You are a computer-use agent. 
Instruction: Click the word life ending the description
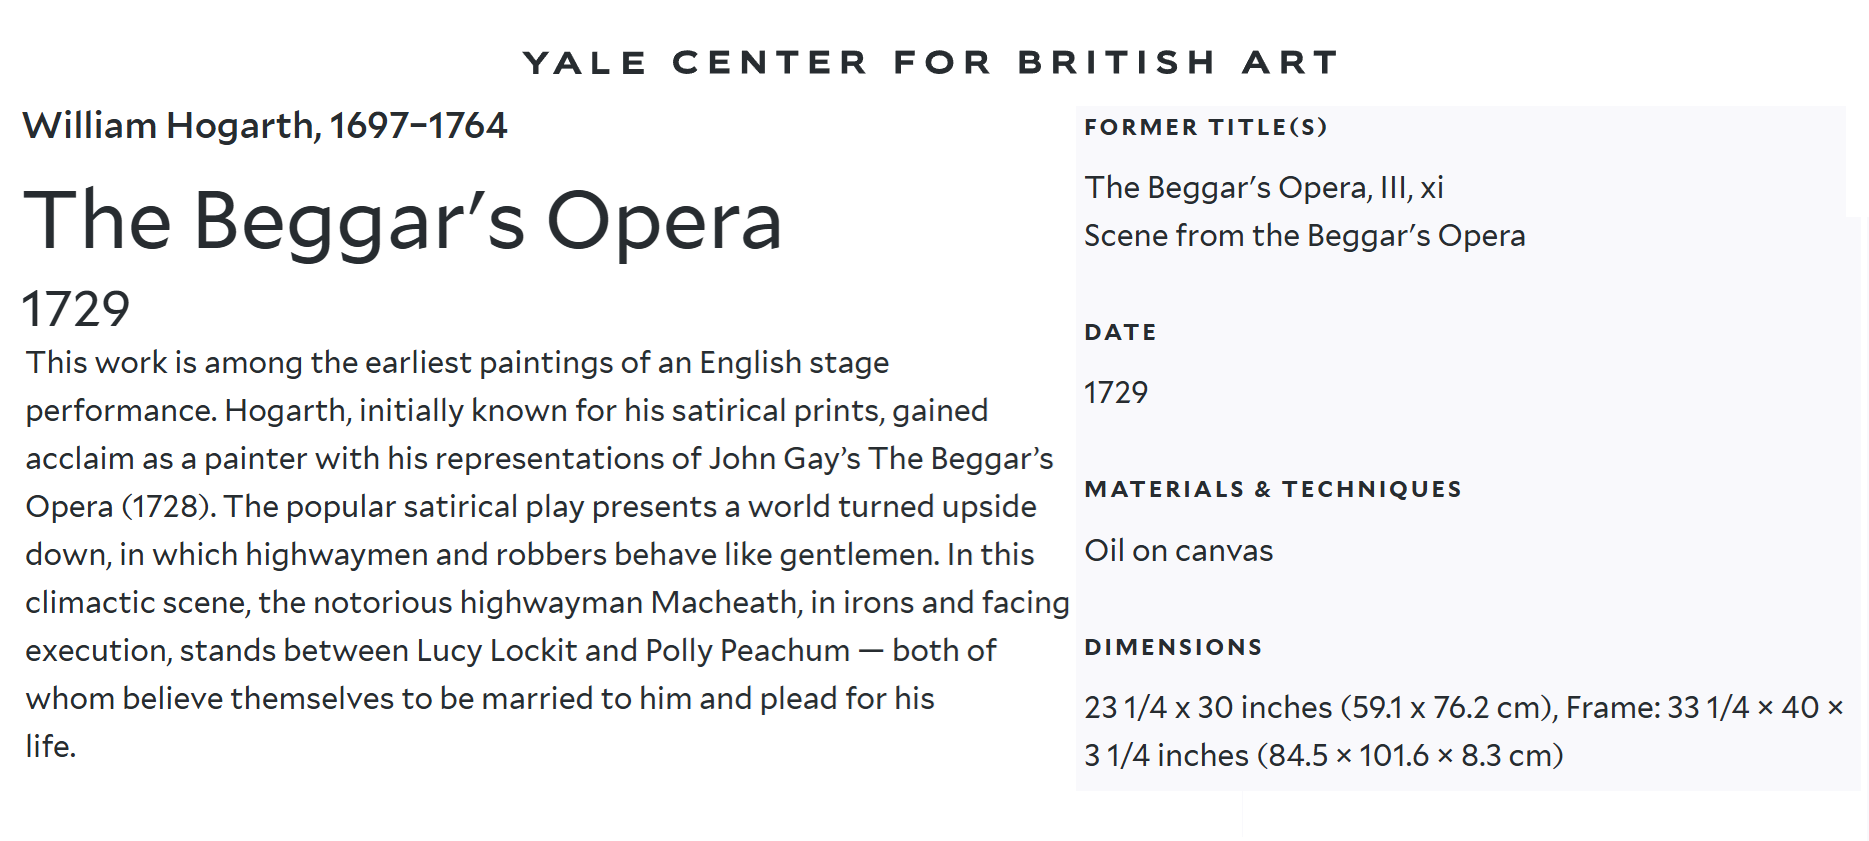51,747
